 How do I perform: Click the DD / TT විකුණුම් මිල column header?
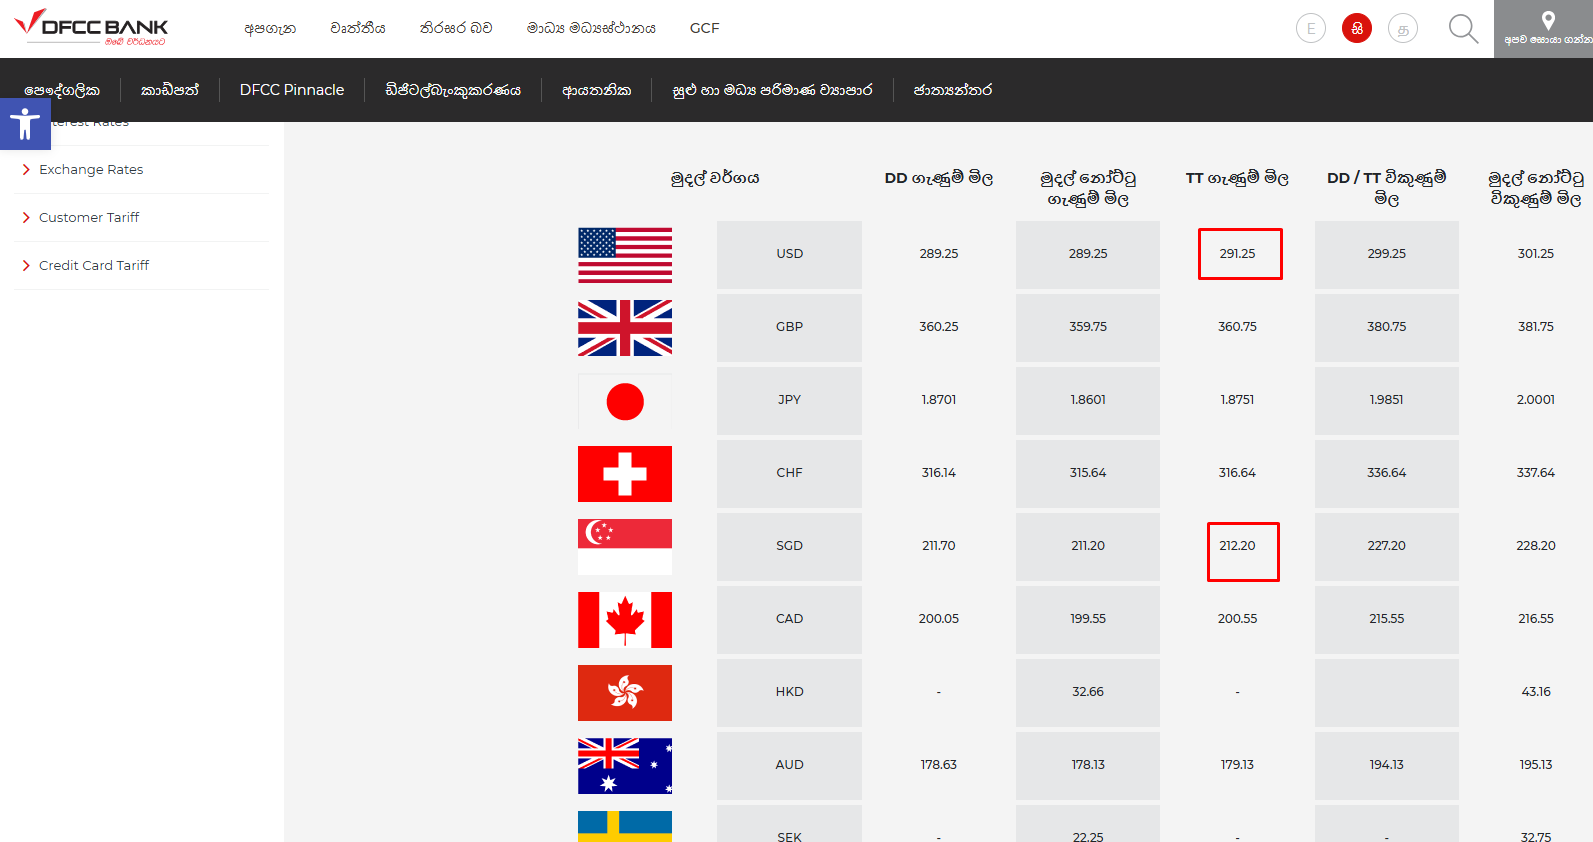(1386, 188)
